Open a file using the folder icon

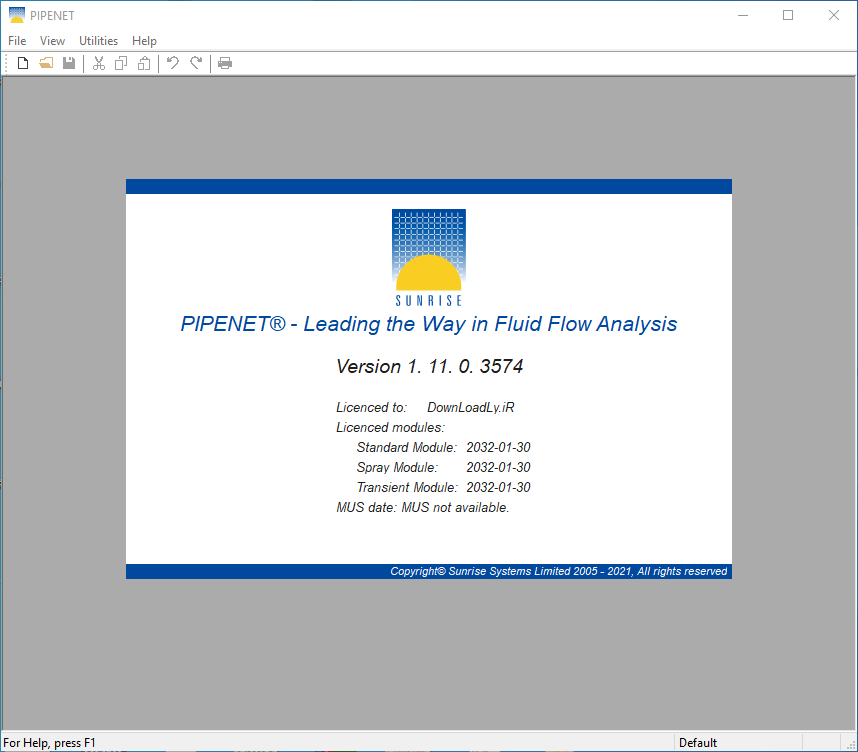(x=46, y=63)
